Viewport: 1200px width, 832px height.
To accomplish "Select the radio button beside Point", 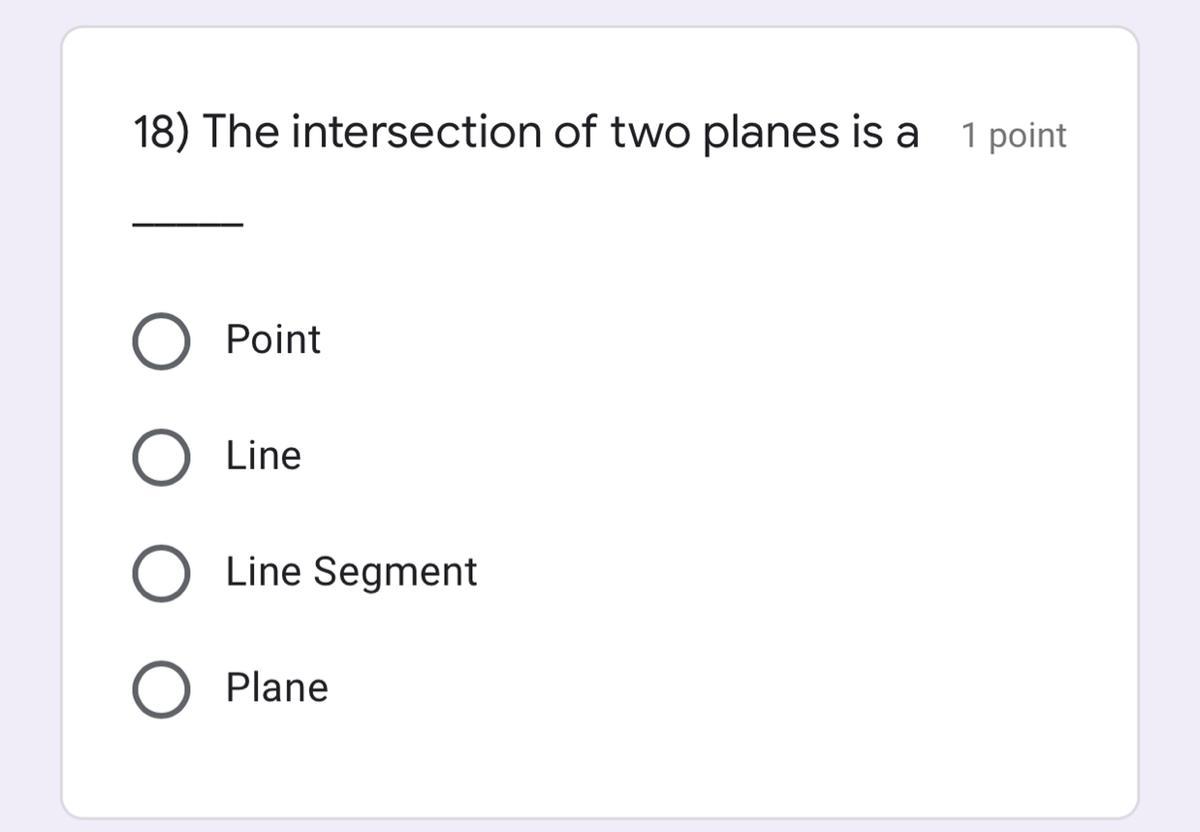I will point(160,341).
